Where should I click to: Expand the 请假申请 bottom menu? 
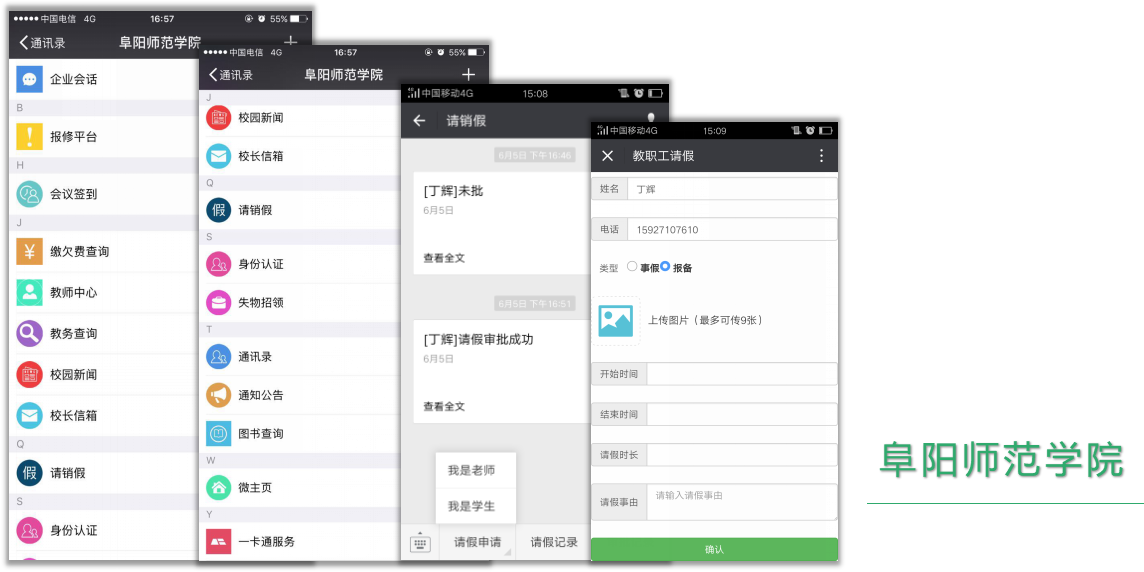(477, 542)
